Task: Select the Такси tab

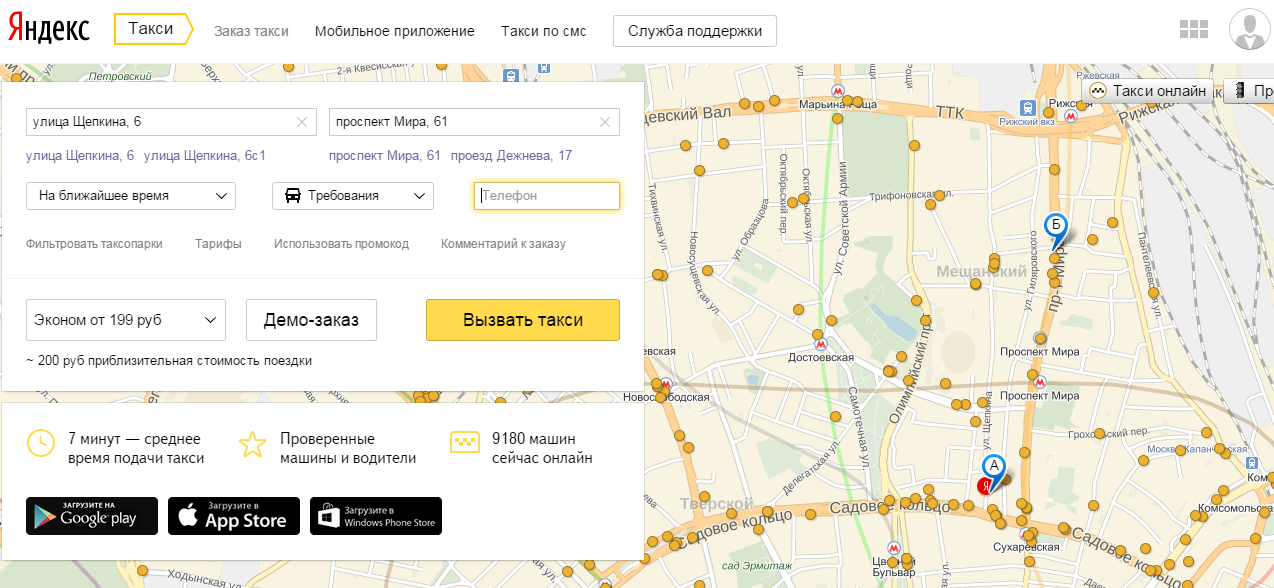Action: coord(152,30)
